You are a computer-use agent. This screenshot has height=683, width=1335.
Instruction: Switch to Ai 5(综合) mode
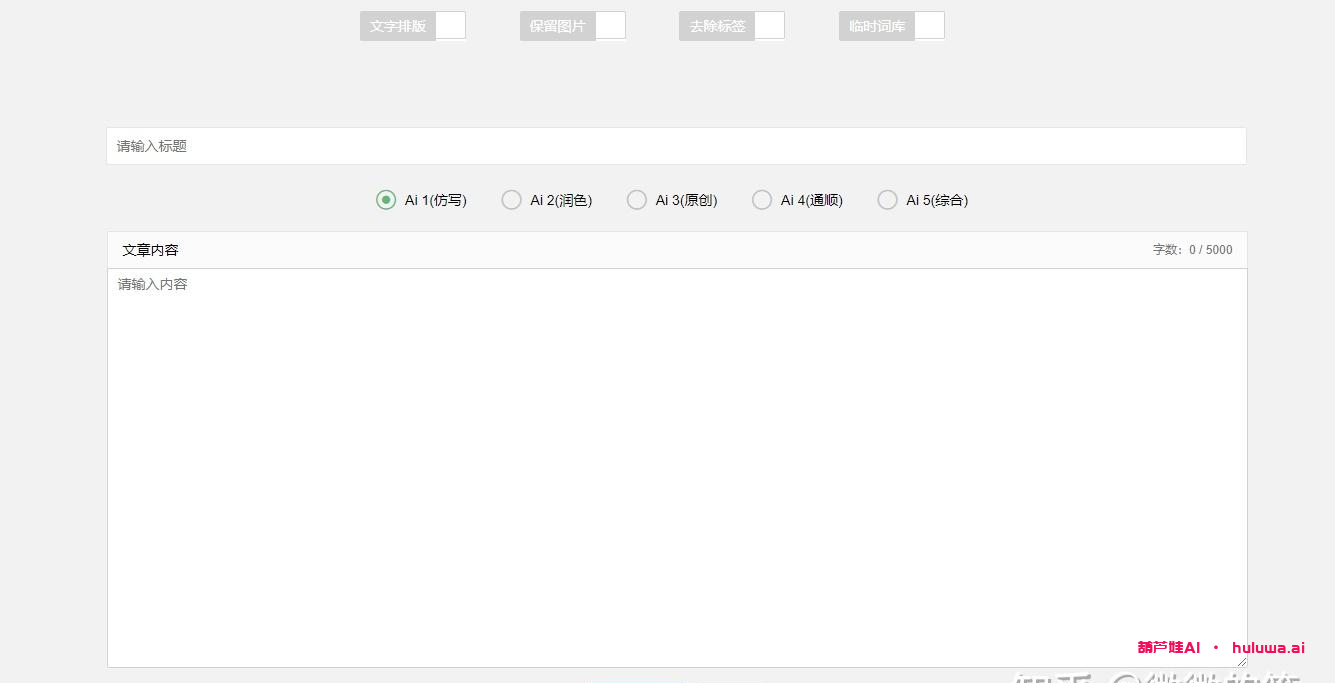(x=887, y=200)
